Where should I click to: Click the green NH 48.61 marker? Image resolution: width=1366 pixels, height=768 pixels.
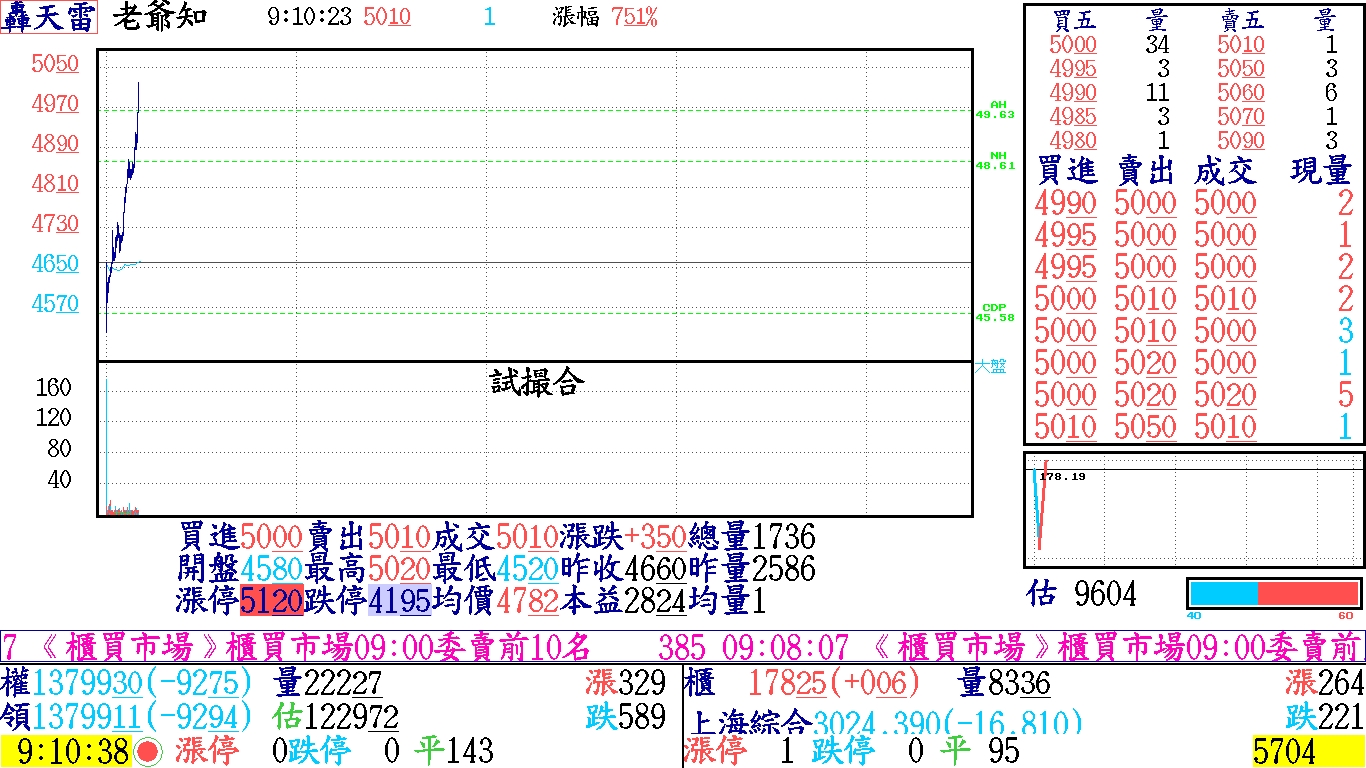995,160
